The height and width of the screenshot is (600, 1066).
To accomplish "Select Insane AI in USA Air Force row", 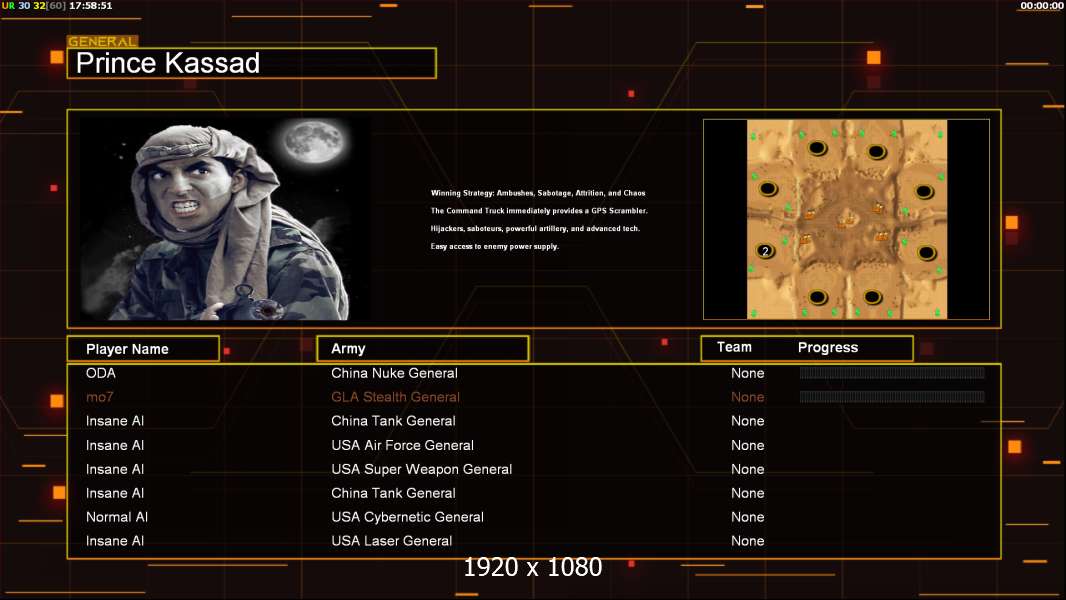I will (115, 445).
